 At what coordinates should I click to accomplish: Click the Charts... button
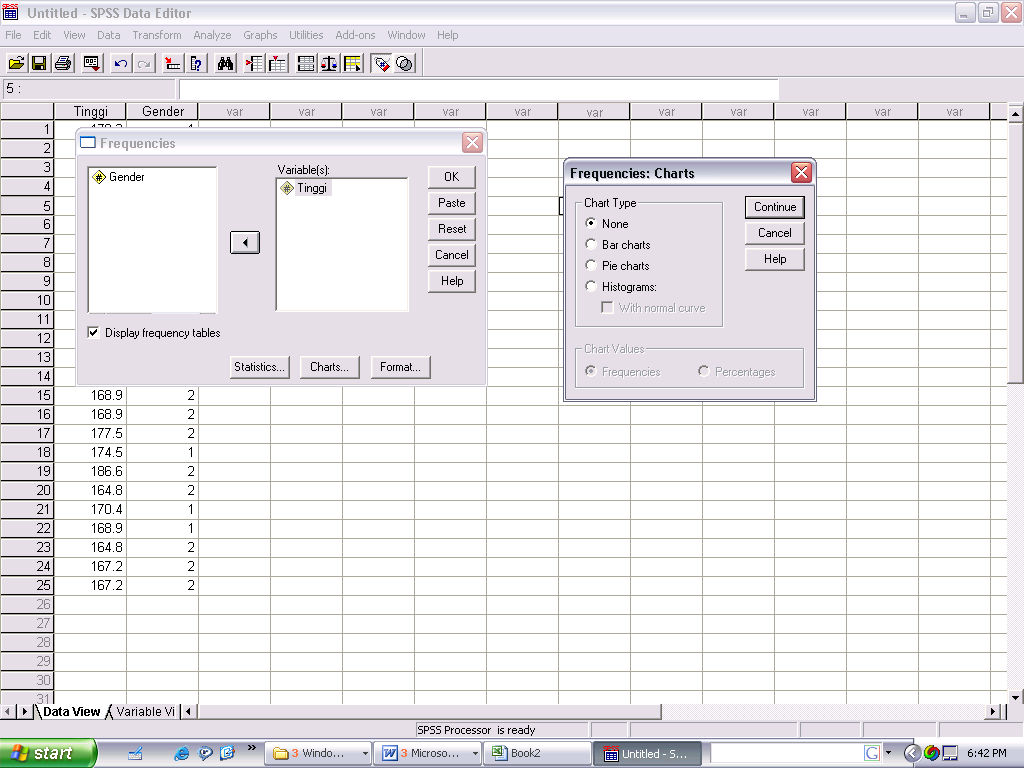click(329, 367)
